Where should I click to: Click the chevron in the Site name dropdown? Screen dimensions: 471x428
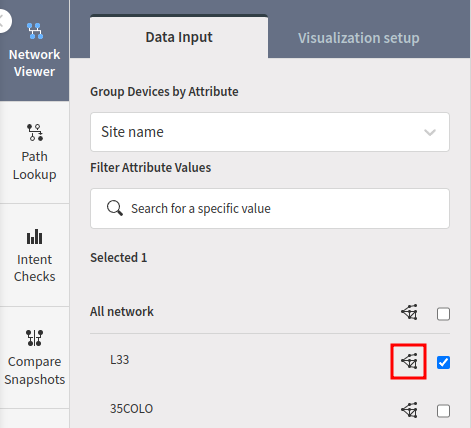point(430,133)
